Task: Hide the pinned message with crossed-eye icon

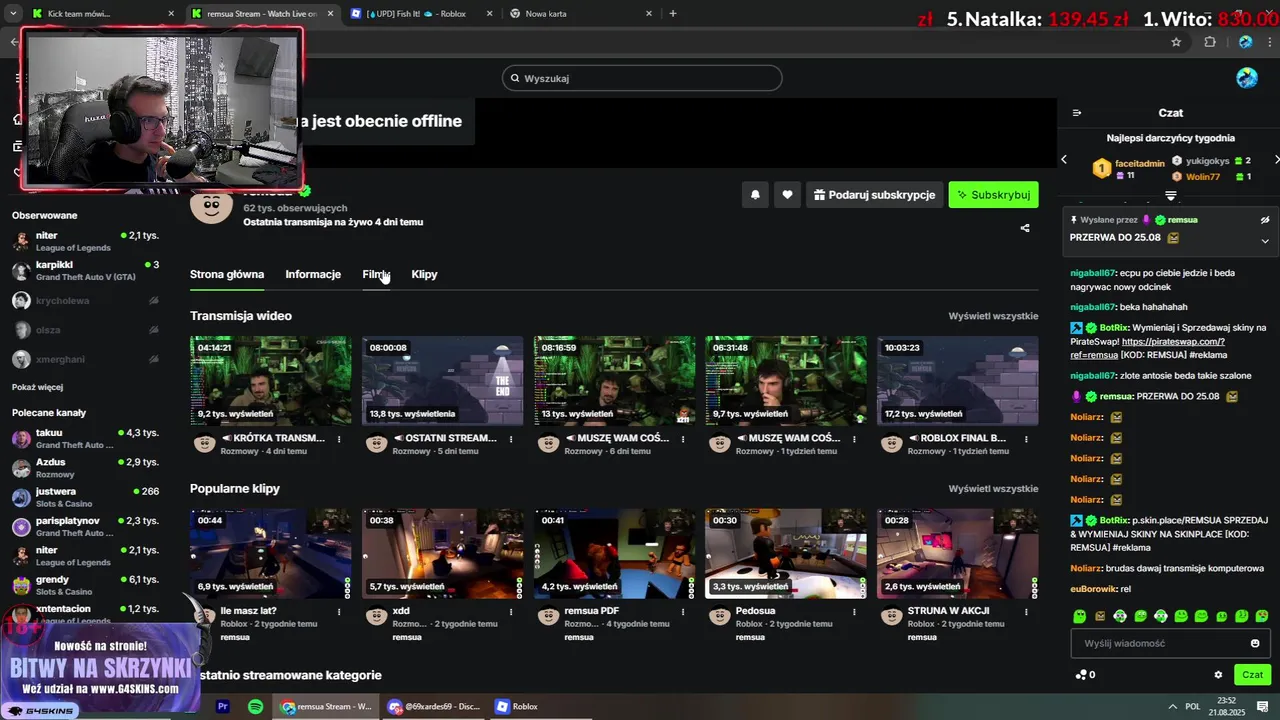Action: click(1264, 220)
